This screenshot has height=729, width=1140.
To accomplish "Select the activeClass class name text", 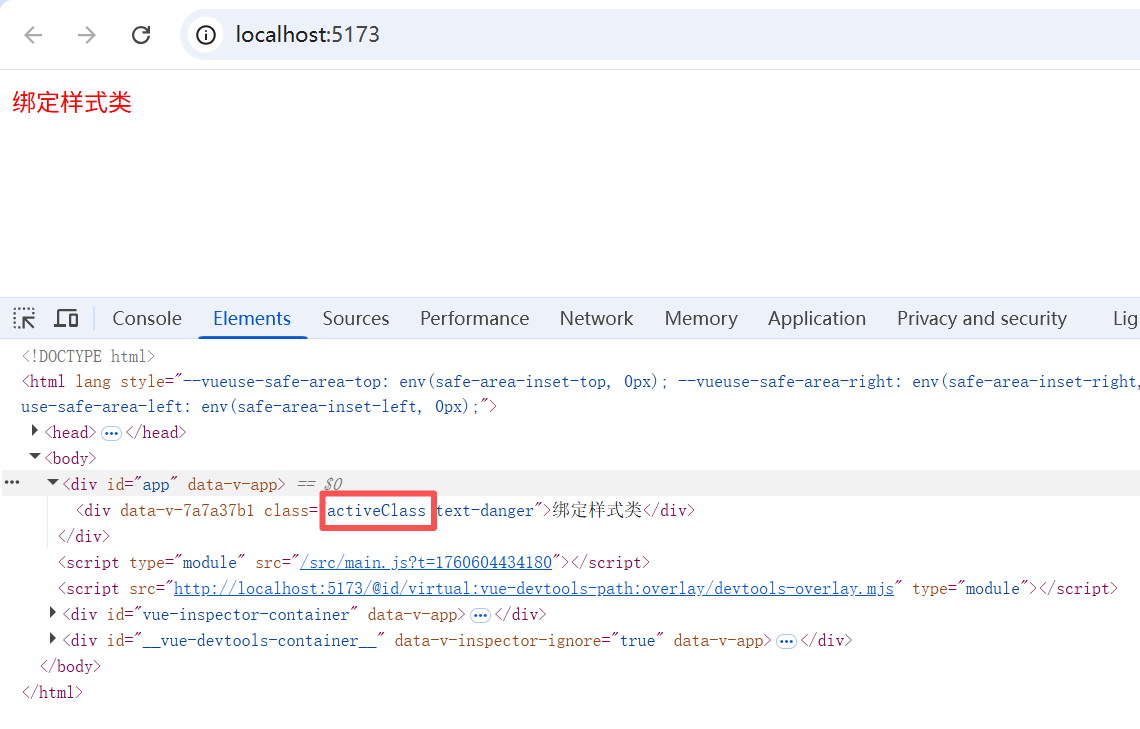I will 377,511.
